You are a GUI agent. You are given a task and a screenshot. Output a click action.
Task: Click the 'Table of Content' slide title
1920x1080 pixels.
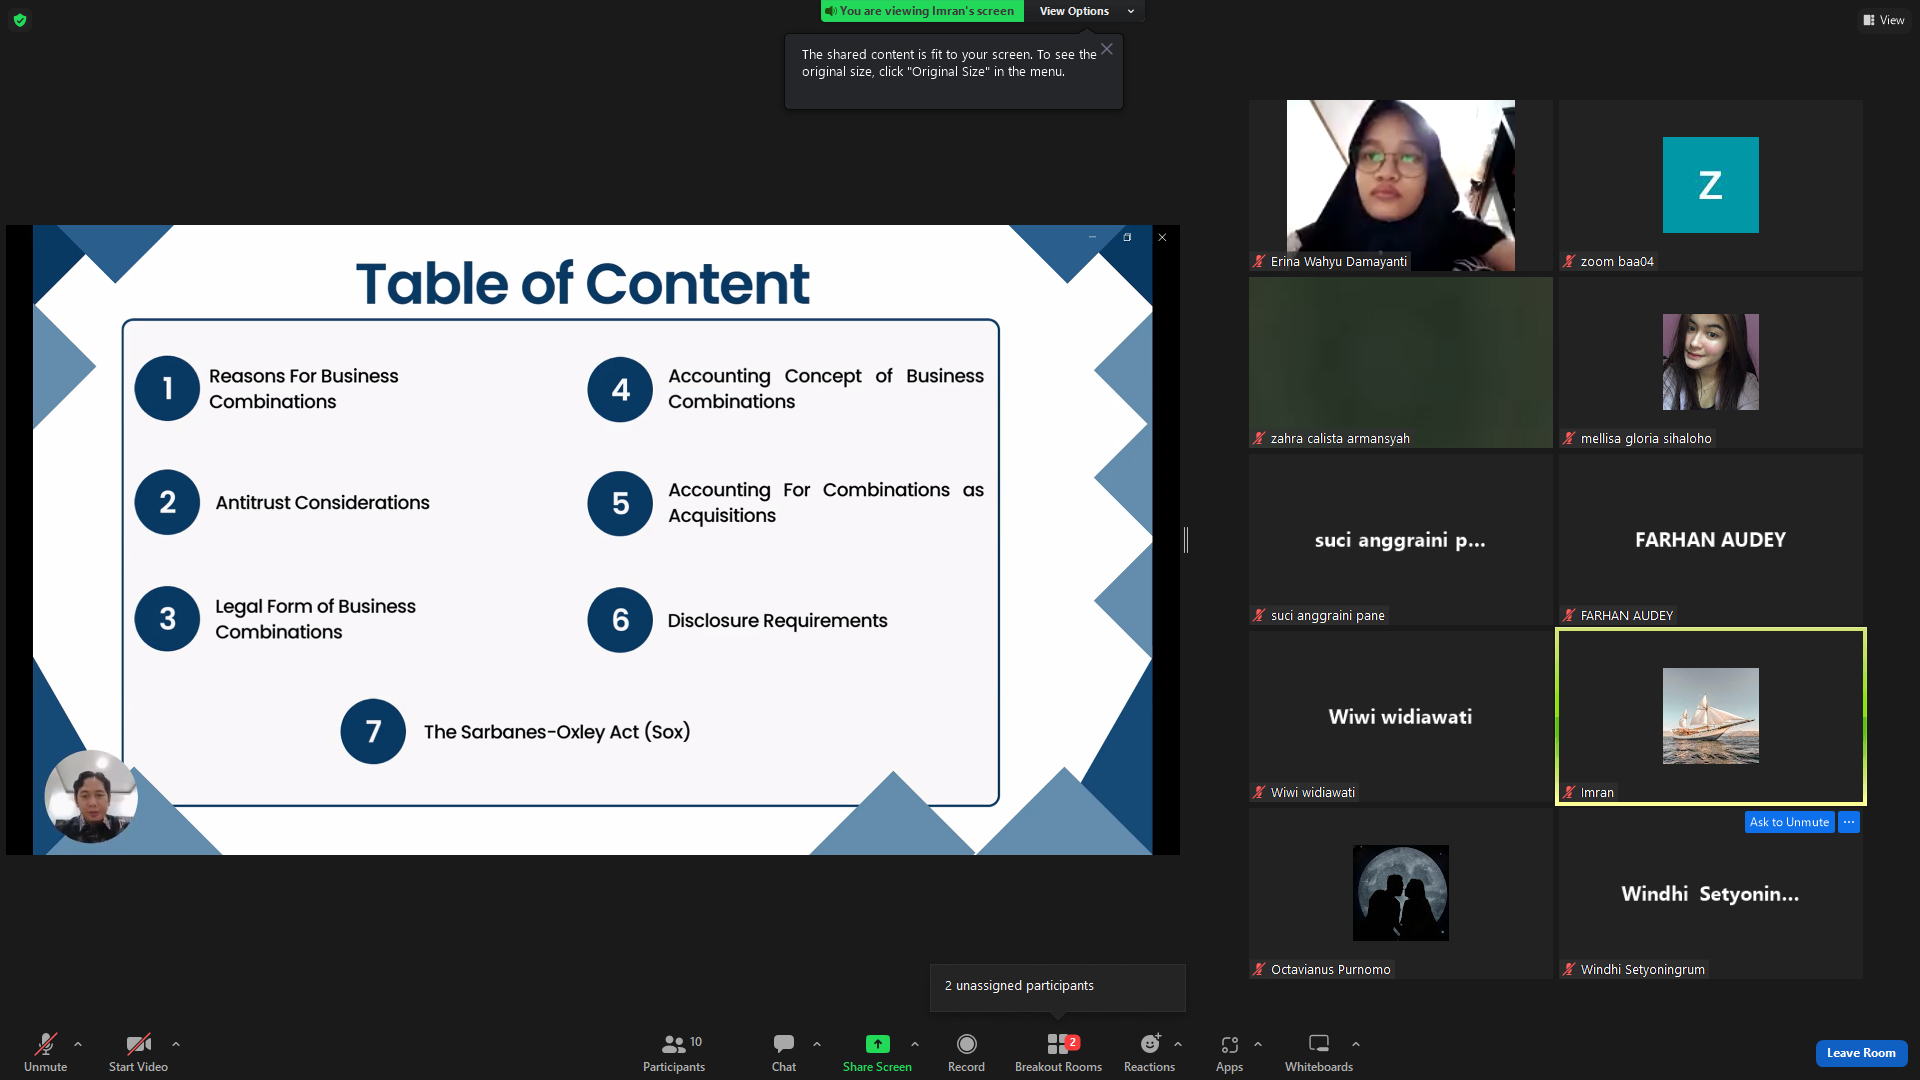[582, 283]
